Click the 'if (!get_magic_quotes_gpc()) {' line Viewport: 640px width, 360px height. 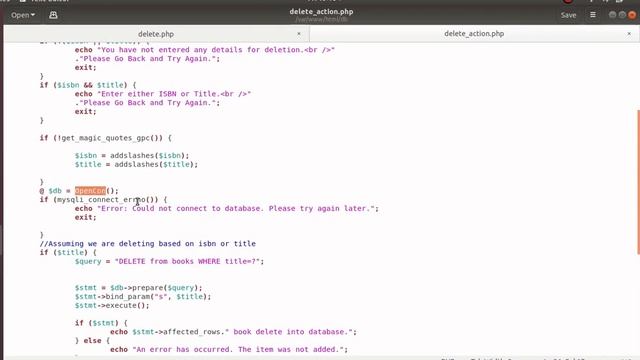tap(106, 138)
